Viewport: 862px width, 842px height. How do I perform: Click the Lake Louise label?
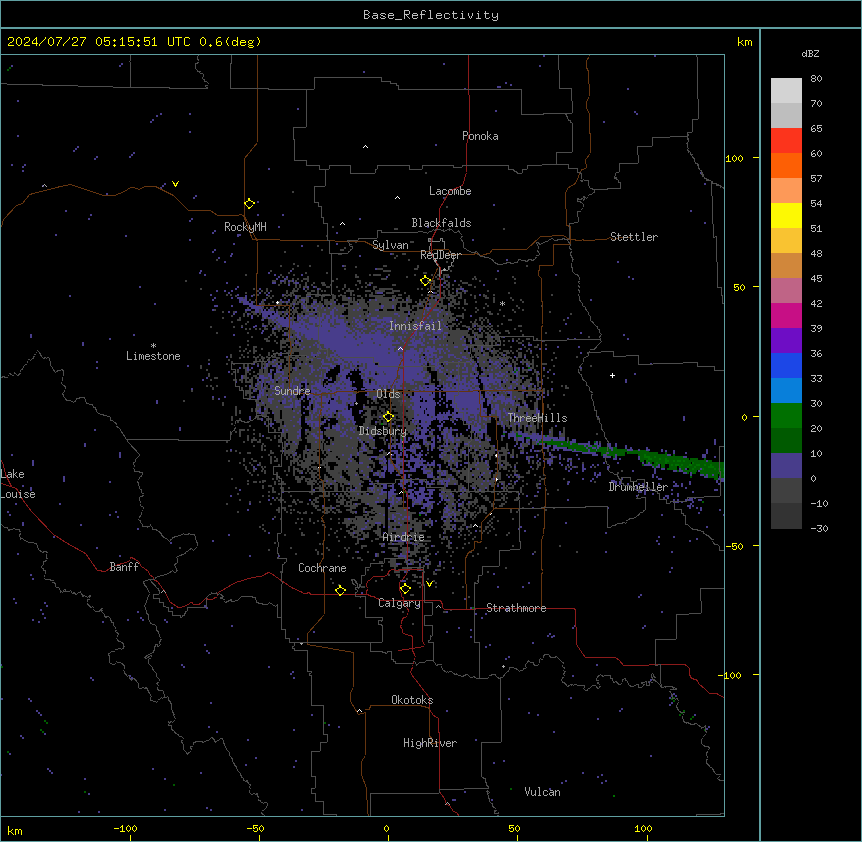coord(18,484)
